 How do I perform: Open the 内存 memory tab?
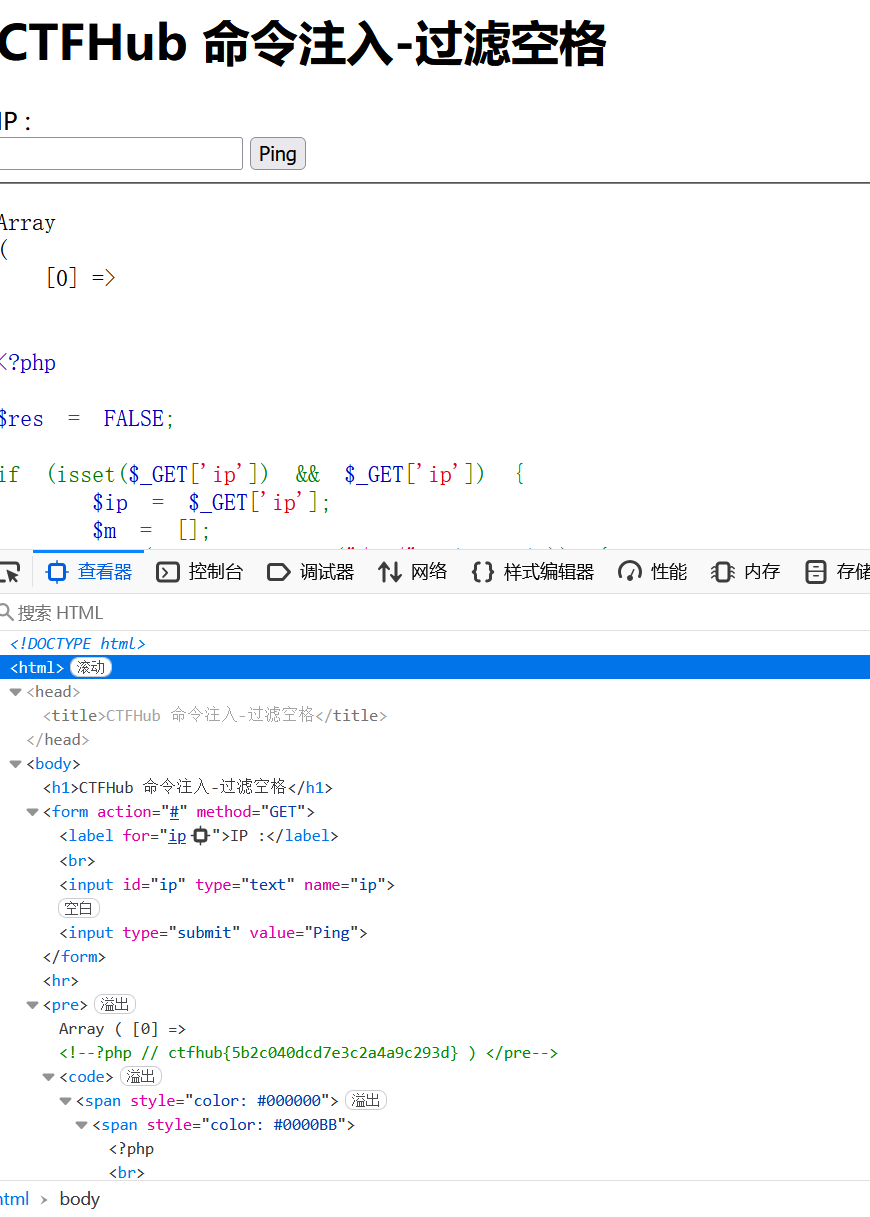click(x=745, y=572)
